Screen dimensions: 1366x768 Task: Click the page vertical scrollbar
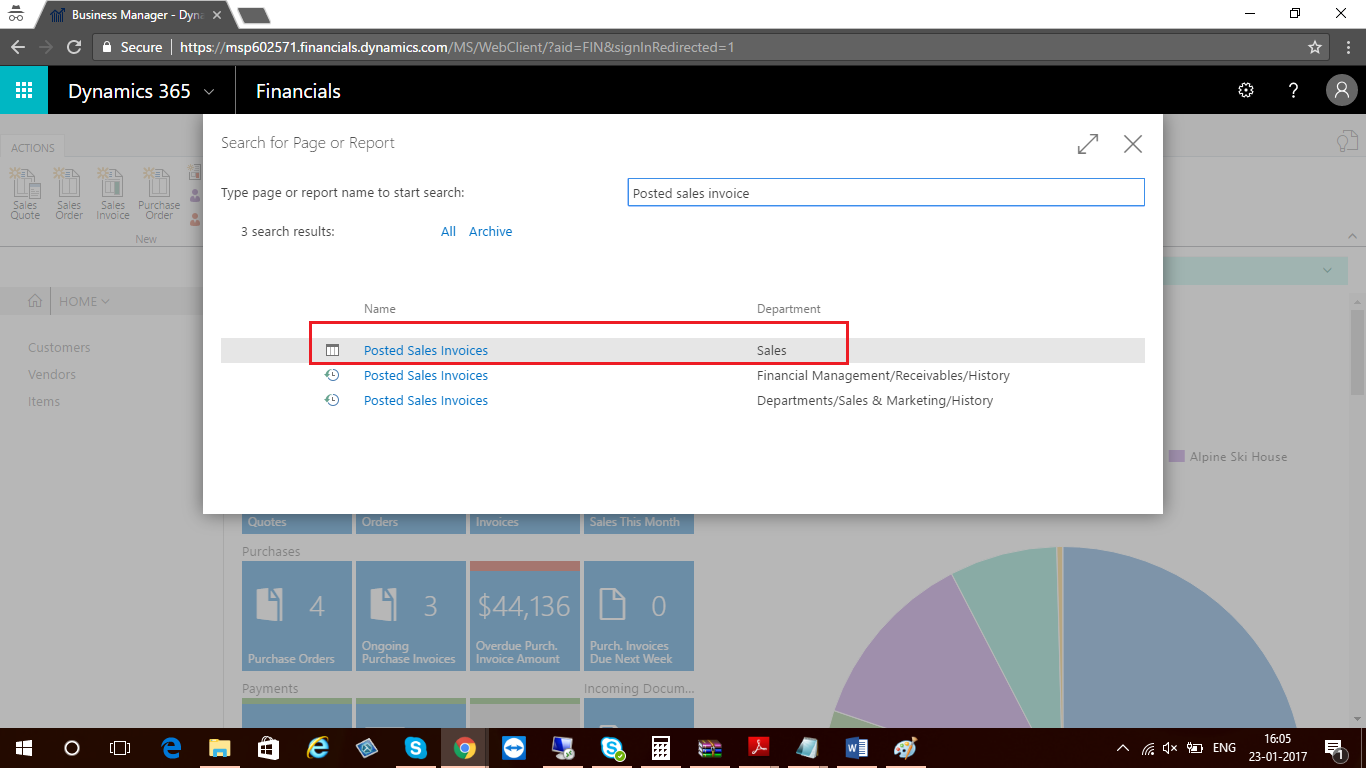[x=1358, y=350]
